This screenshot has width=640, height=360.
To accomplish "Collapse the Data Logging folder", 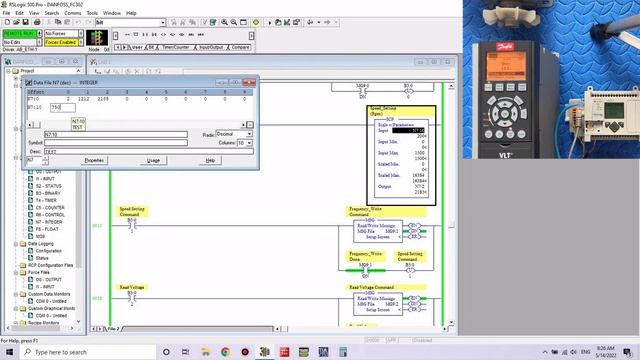I will tap(16, 244).
